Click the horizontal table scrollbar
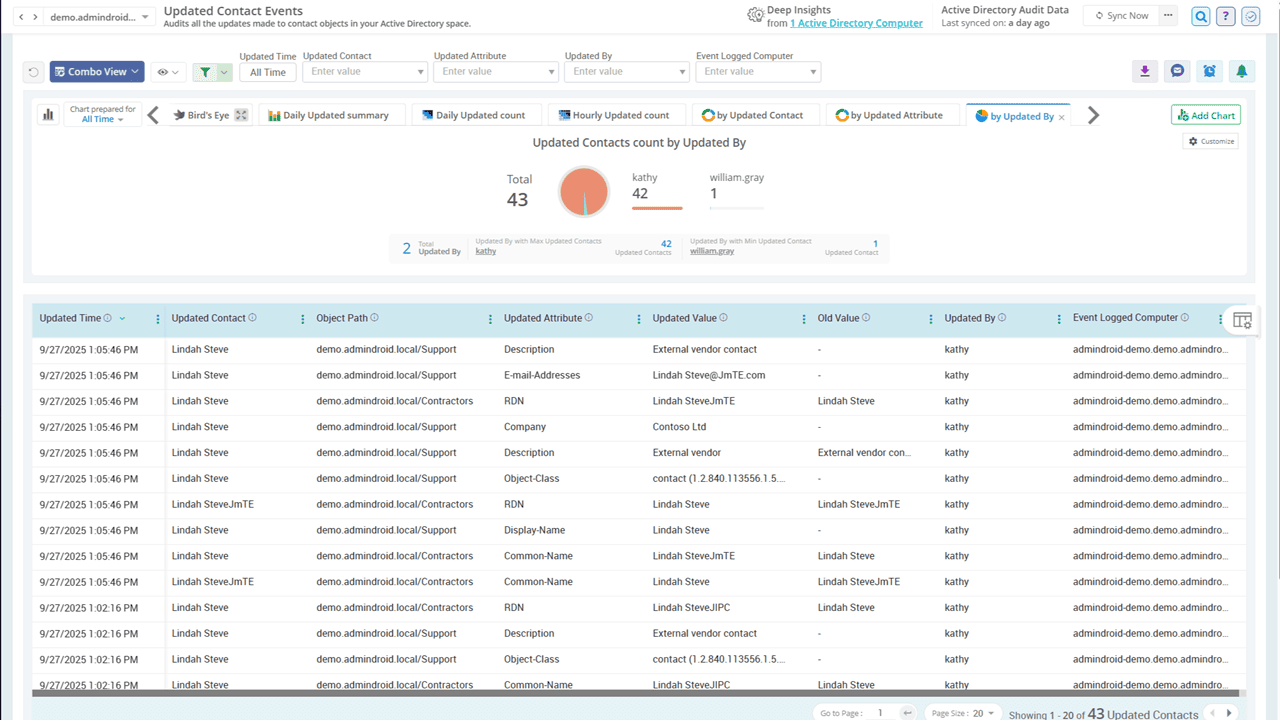The height and width of the screenshot is (720, 1280). point(635,692)
